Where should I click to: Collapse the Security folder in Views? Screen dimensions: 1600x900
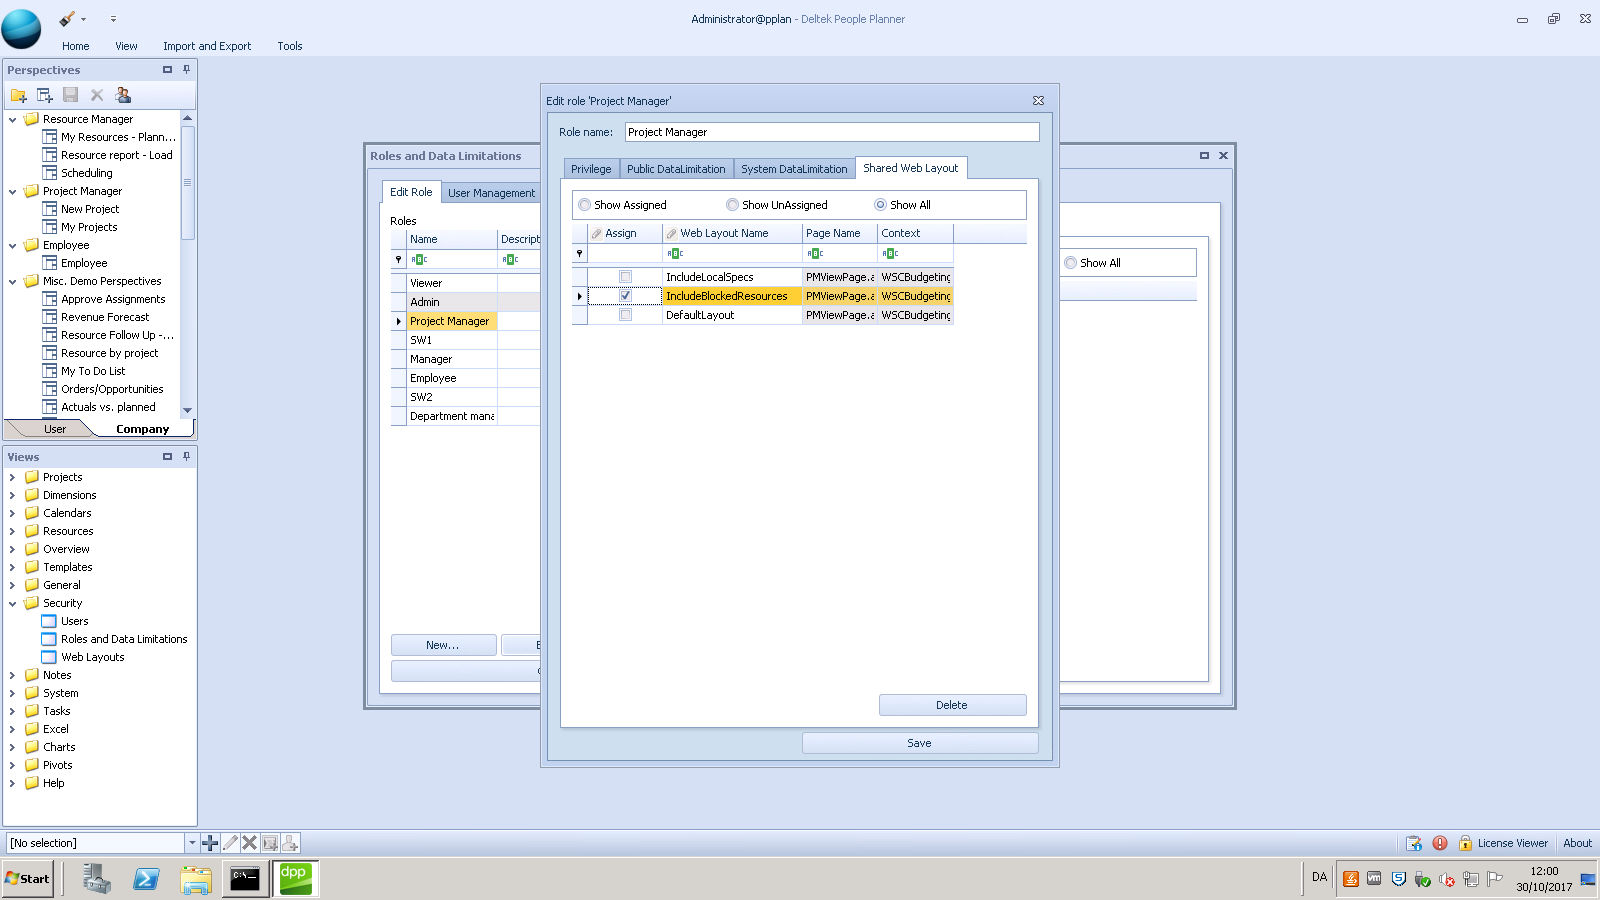coord(12,604)
